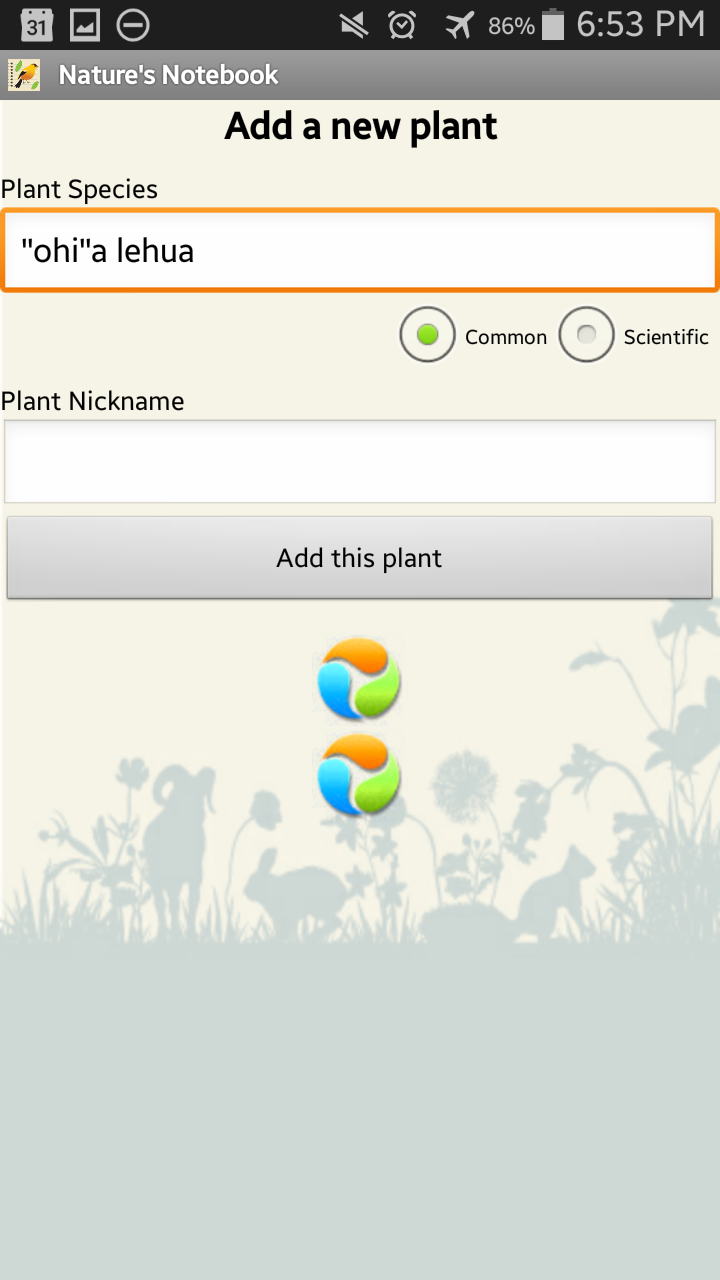
Task: Tap the 86% battery percentage text
Action: point(511,26)
